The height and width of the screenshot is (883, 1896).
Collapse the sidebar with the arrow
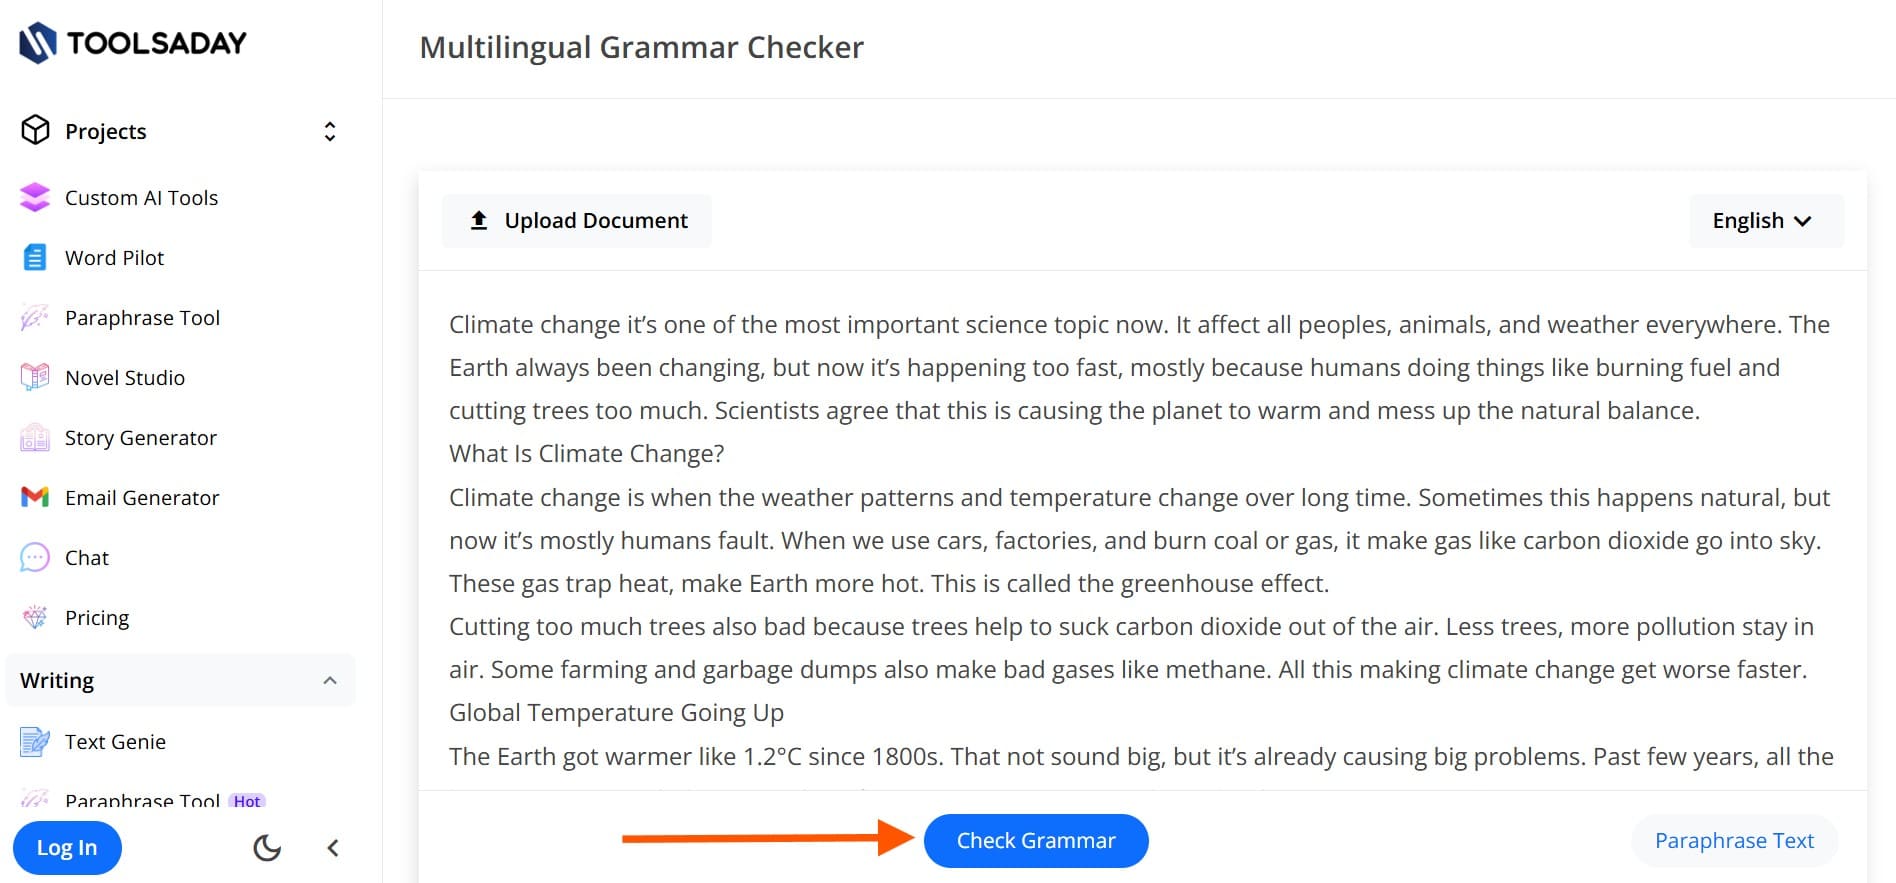click(x=333, y=847)
